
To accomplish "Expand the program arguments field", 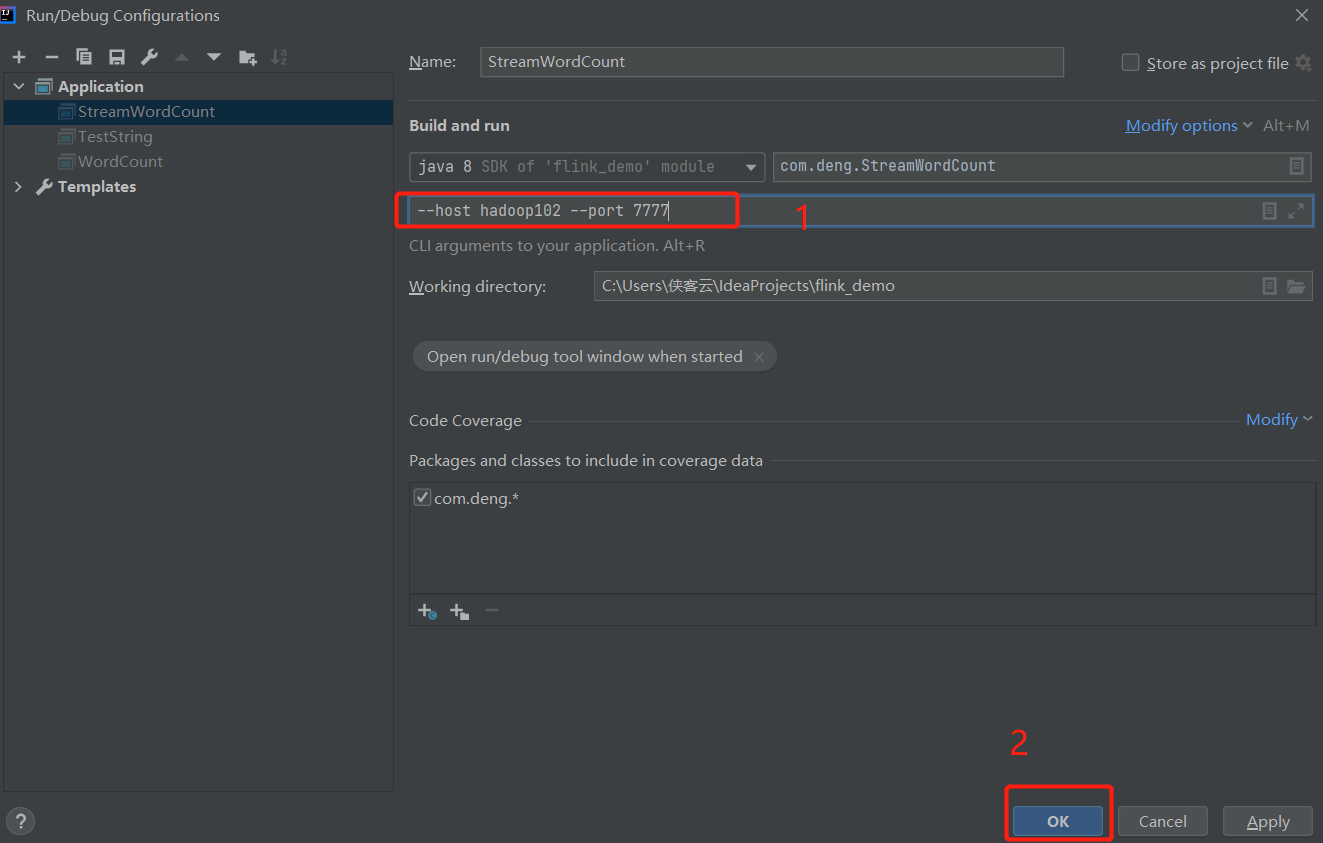I will [1296, 211].
